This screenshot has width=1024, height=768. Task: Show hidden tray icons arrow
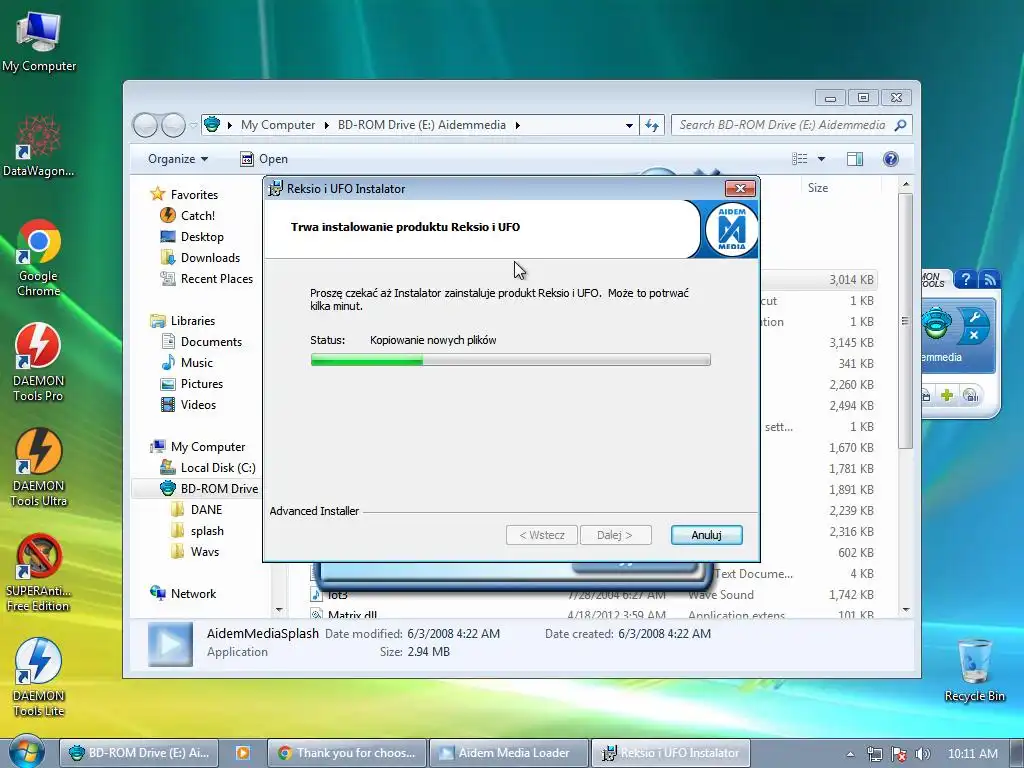point(850,754)
